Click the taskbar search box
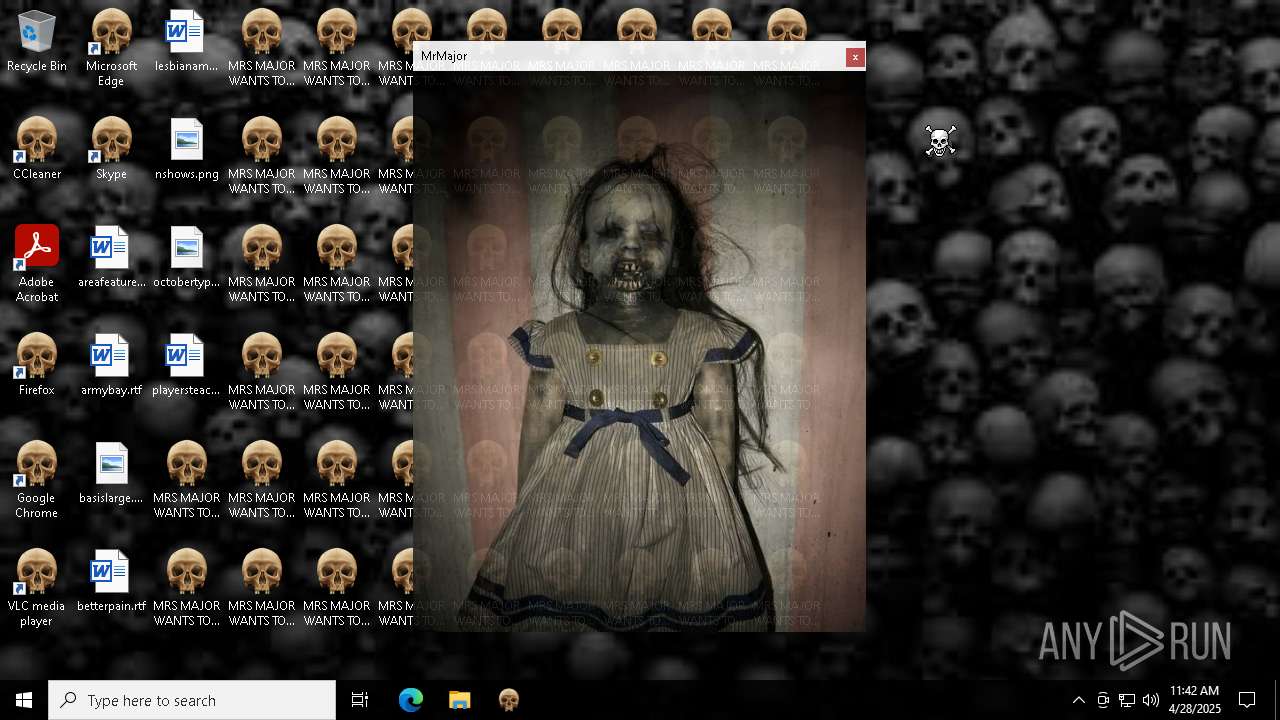 tap(192, 700)
